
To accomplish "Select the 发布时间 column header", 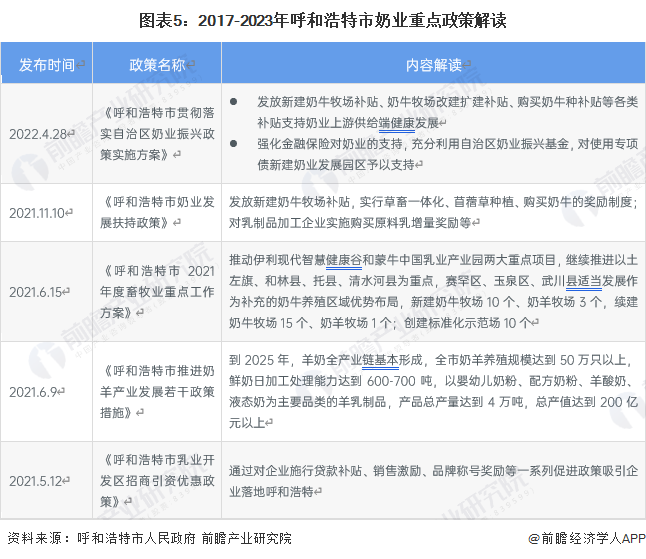I will (47, 65).
